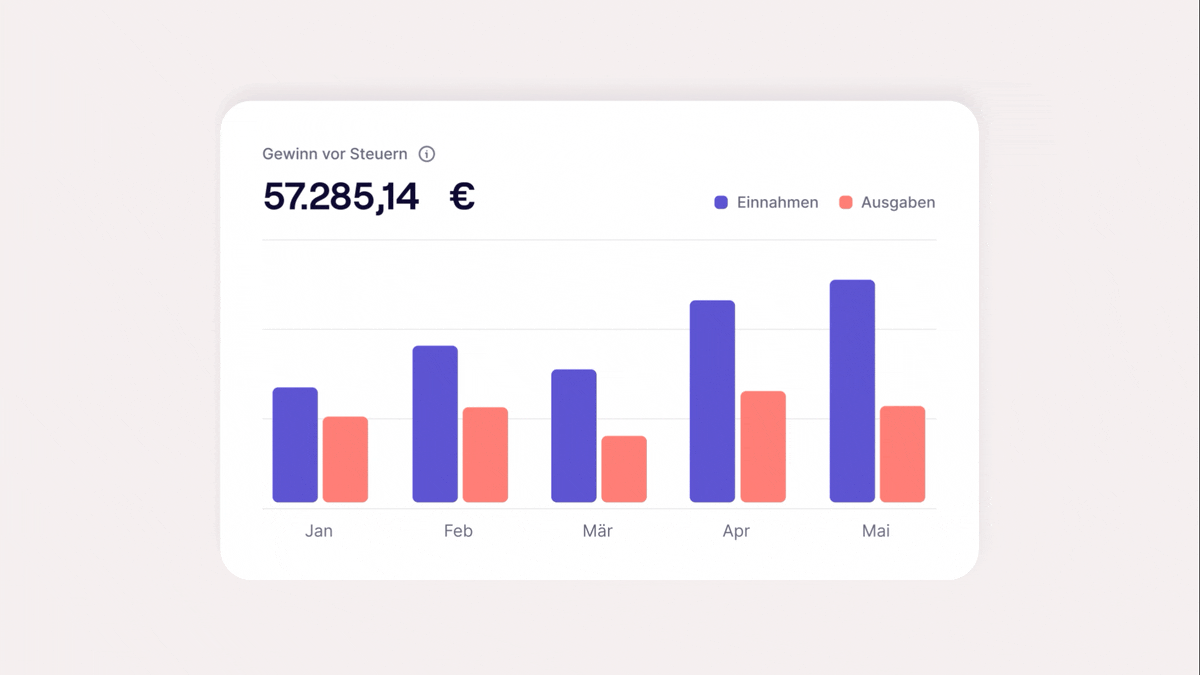Click the 57.285,14 € profit amount
Image resolution: width=1200 pixels, height=675 pixels.
[x=368, y=197]
